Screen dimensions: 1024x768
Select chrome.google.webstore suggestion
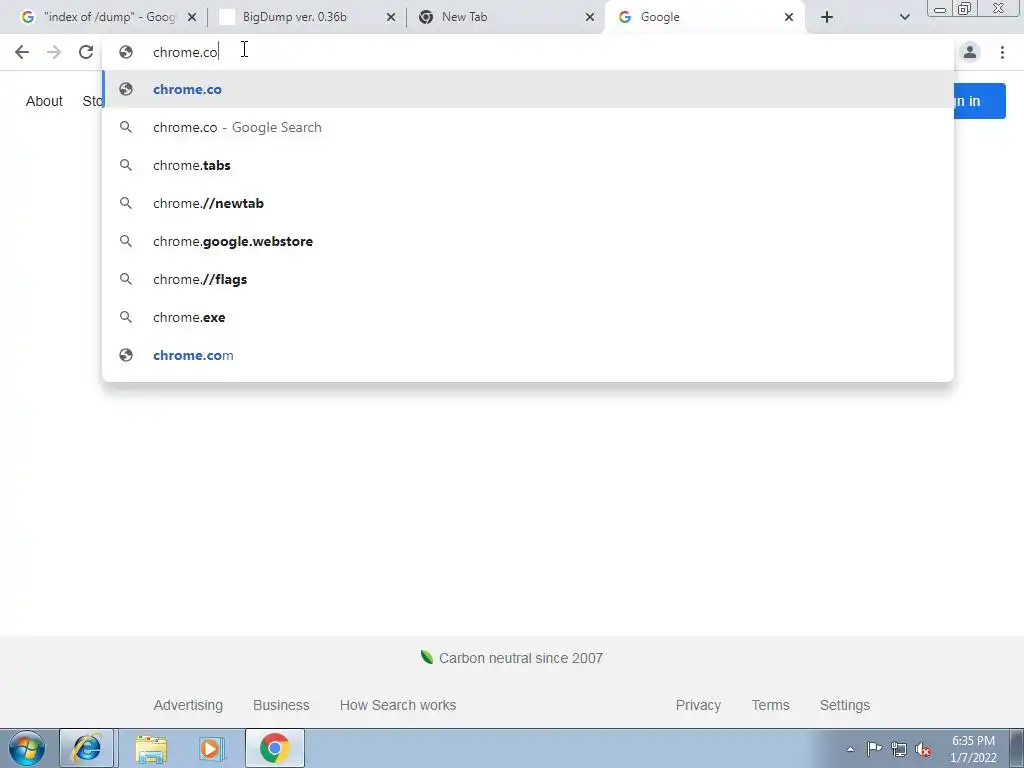528,241
